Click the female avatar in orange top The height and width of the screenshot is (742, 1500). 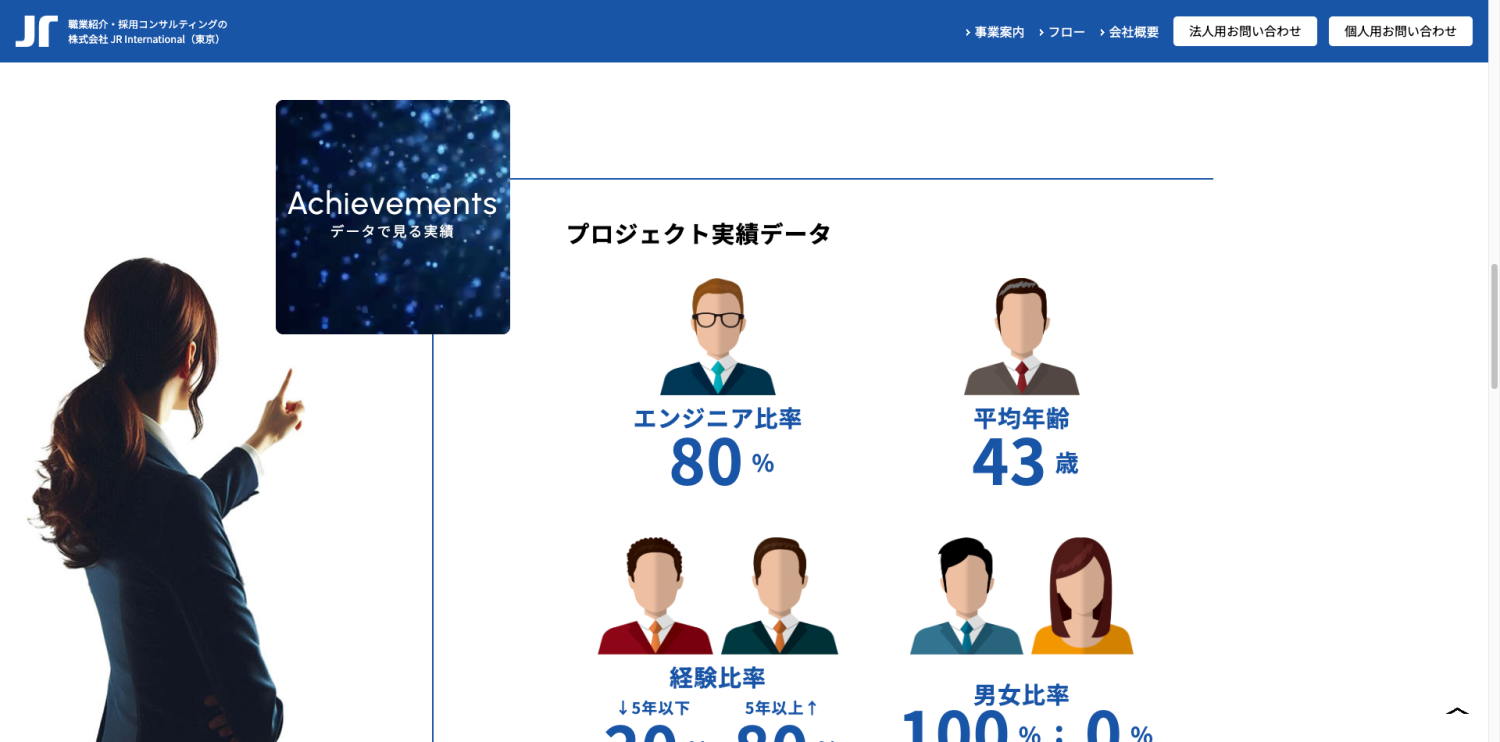[x=1081, y=596]
